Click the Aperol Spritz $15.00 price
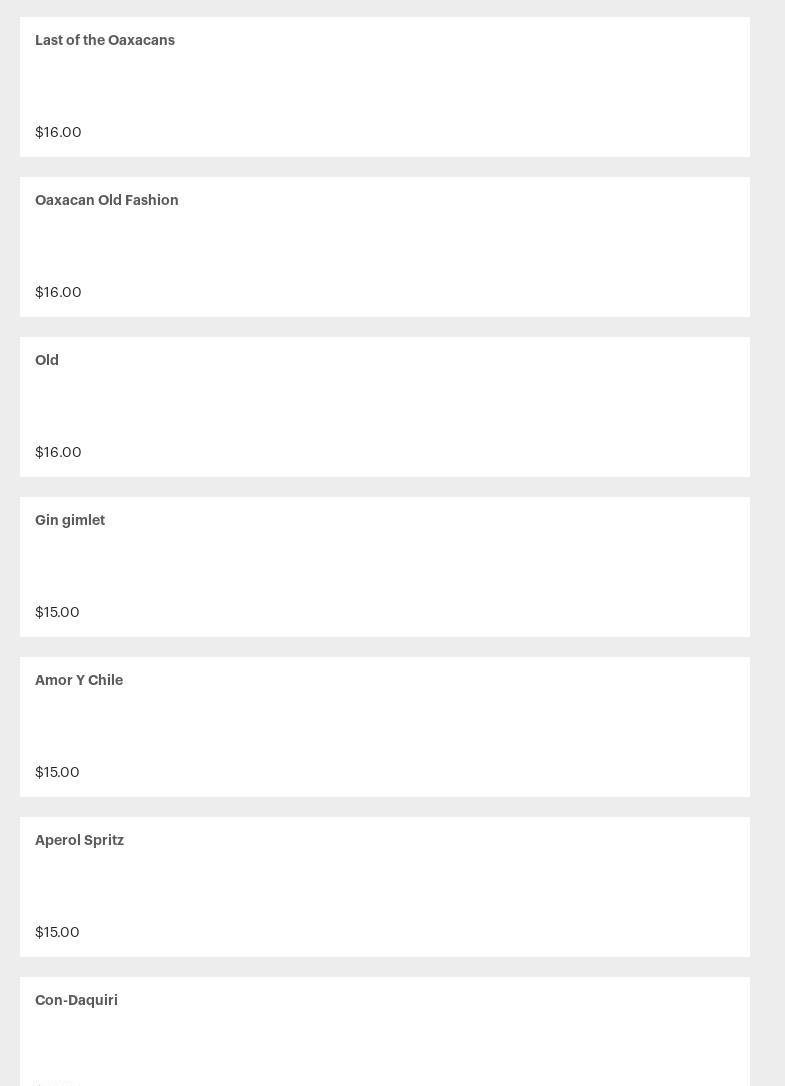 click(57, 932)
